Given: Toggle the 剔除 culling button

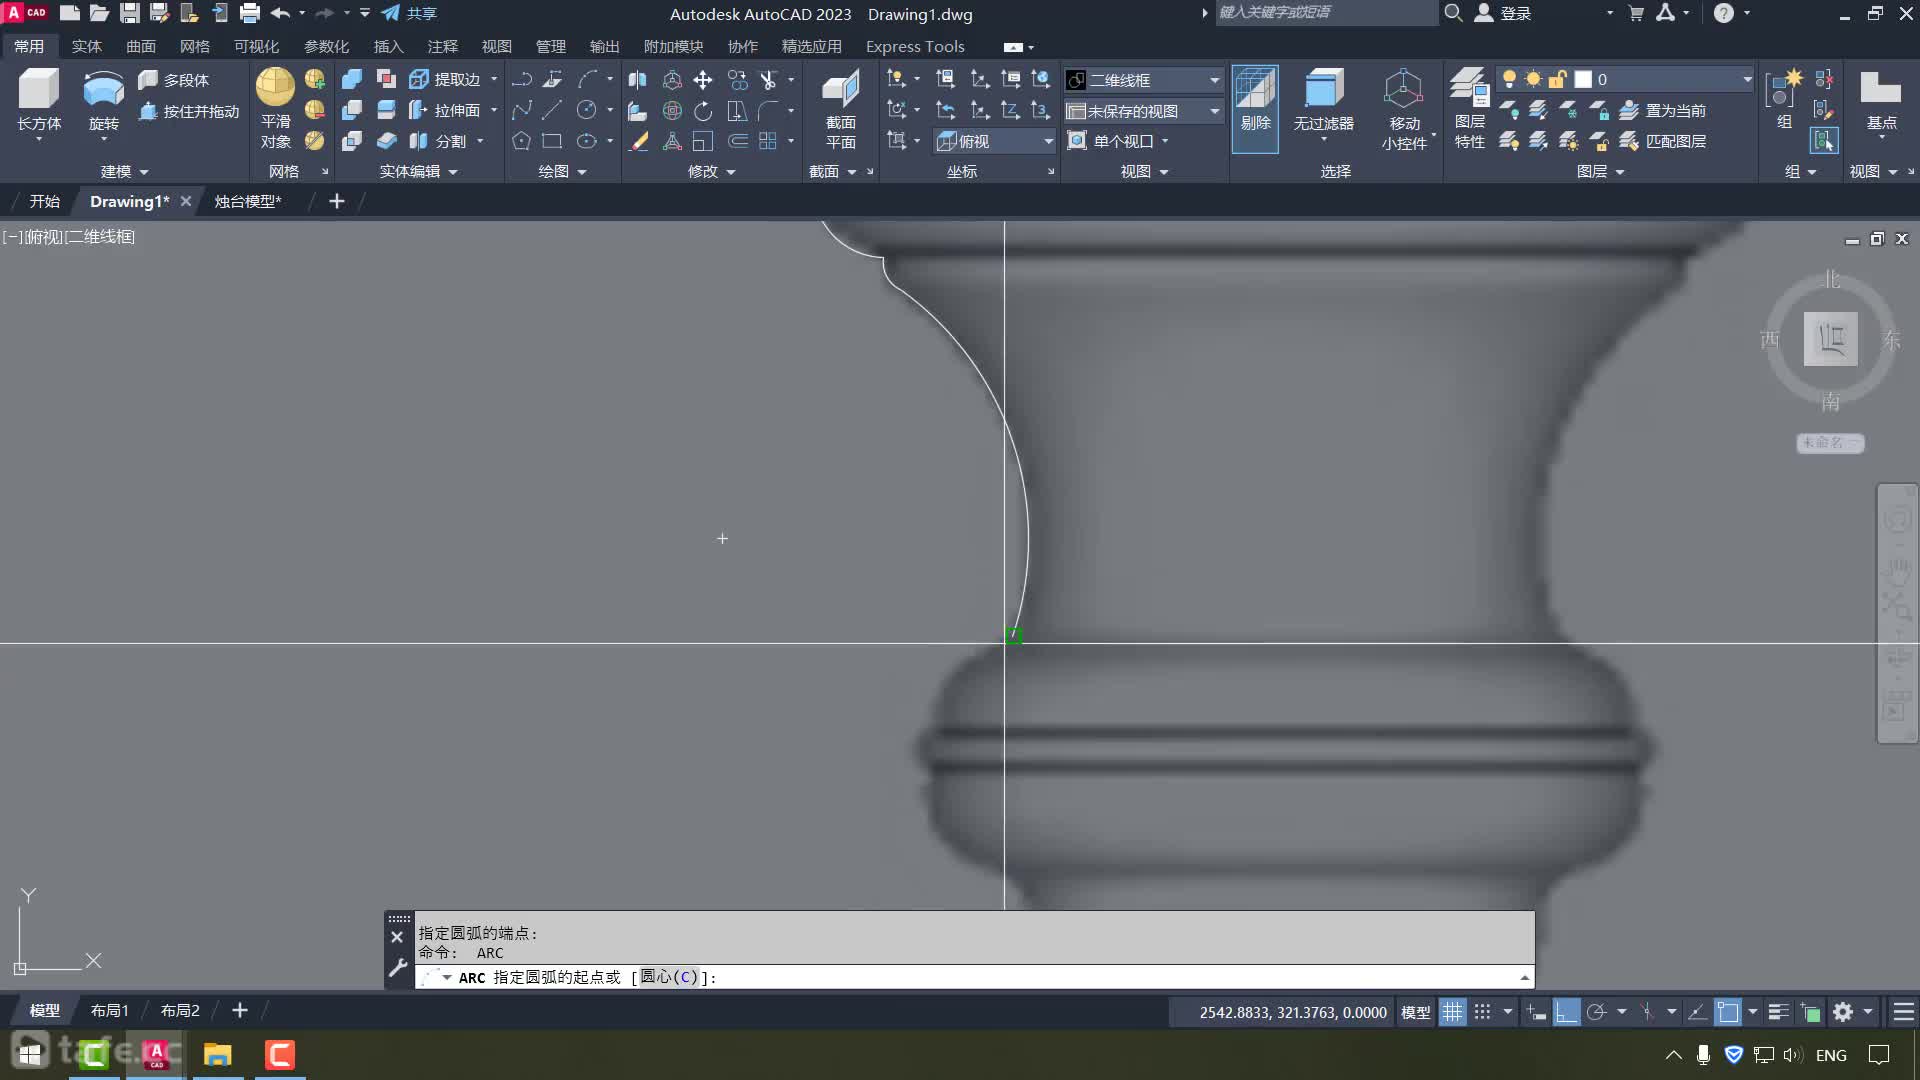Looking at the screenshot, I should (1255, 108).
